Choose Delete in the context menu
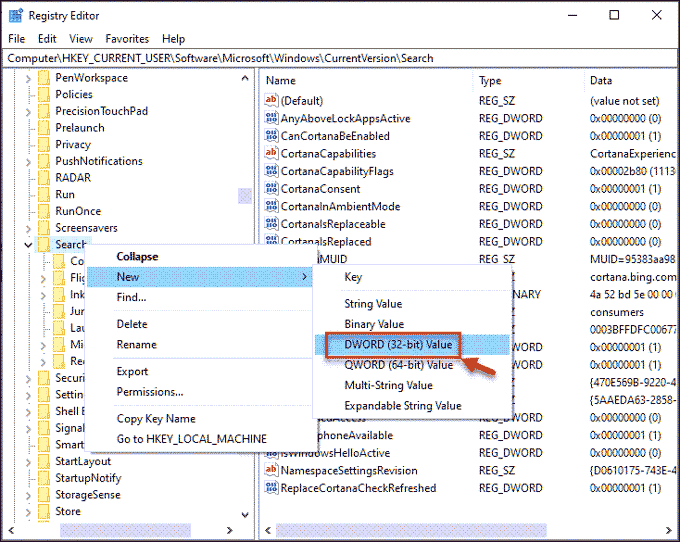Screen dimensions: 680x542 coord(199,324)
